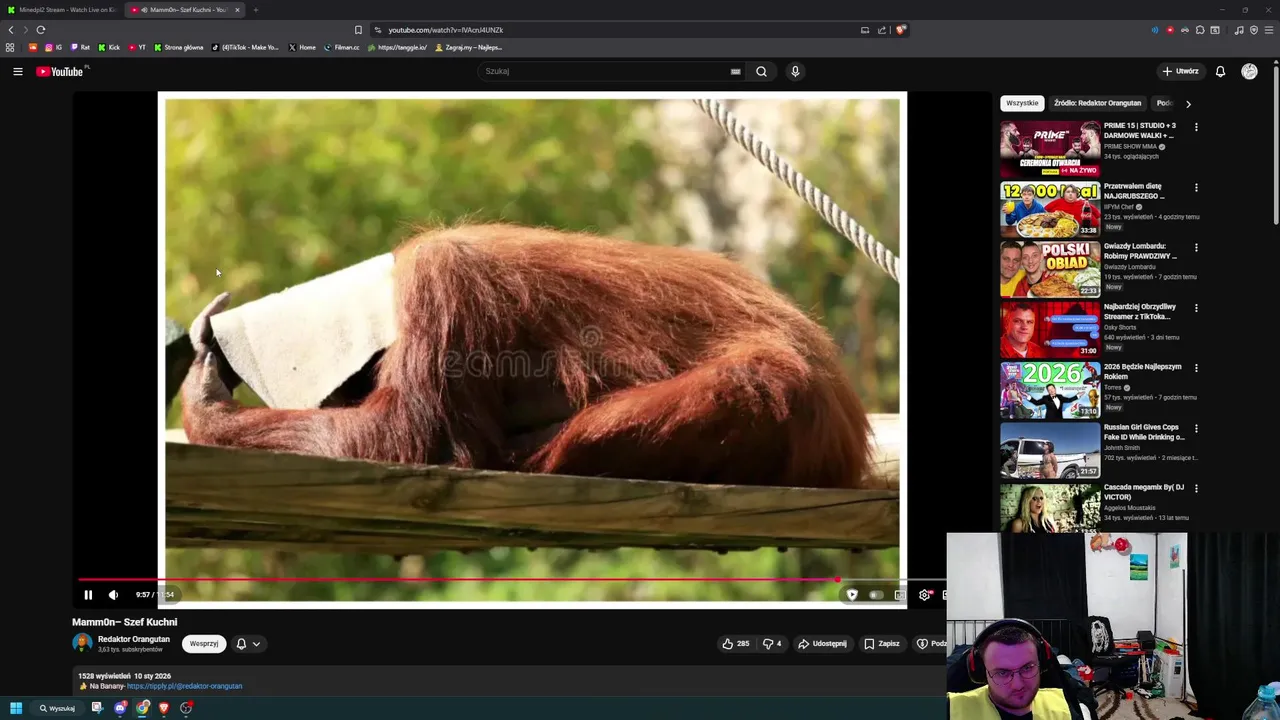
Task: Open the extensions puzzle icon
Action: tap(1200, 30)
